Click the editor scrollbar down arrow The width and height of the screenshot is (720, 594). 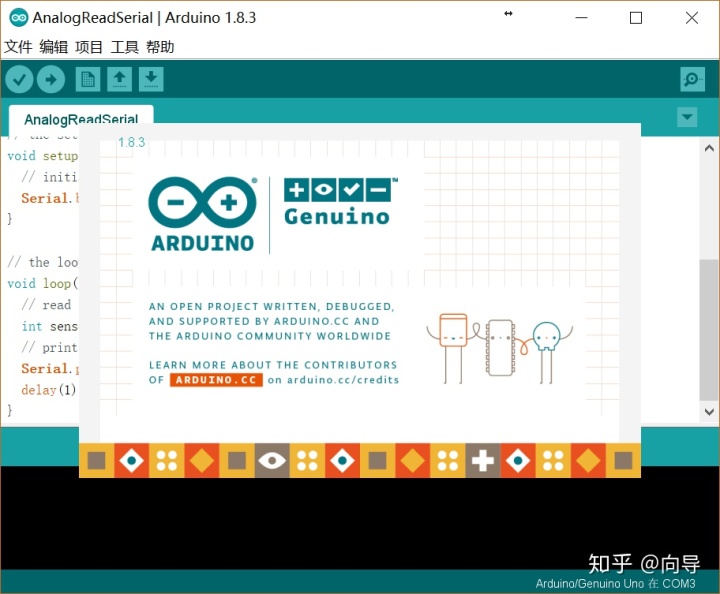[709, 412]
